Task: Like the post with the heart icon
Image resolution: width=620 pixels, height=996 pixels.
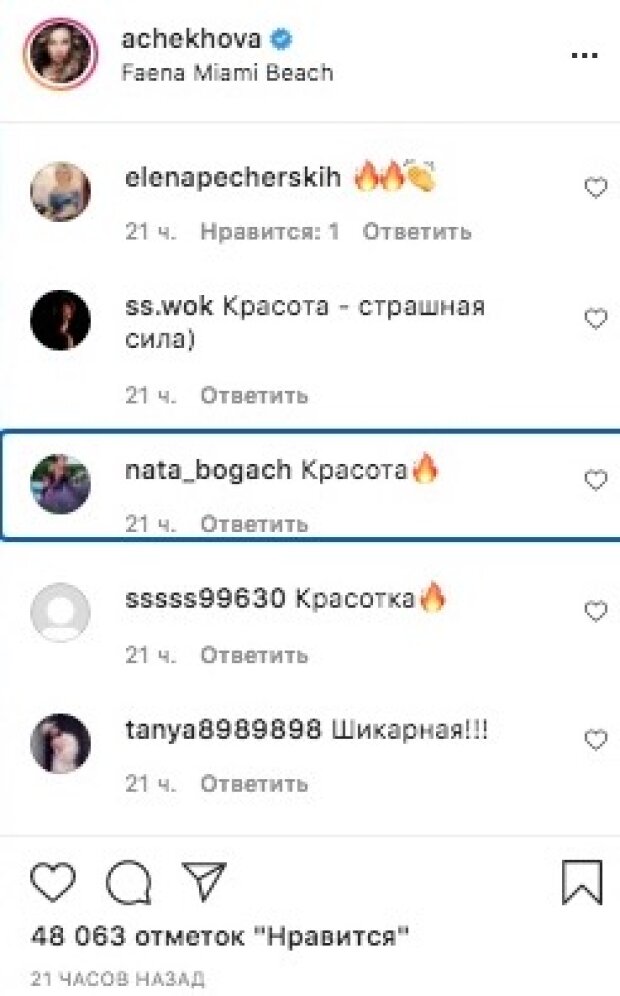Action: click(53, 882)
